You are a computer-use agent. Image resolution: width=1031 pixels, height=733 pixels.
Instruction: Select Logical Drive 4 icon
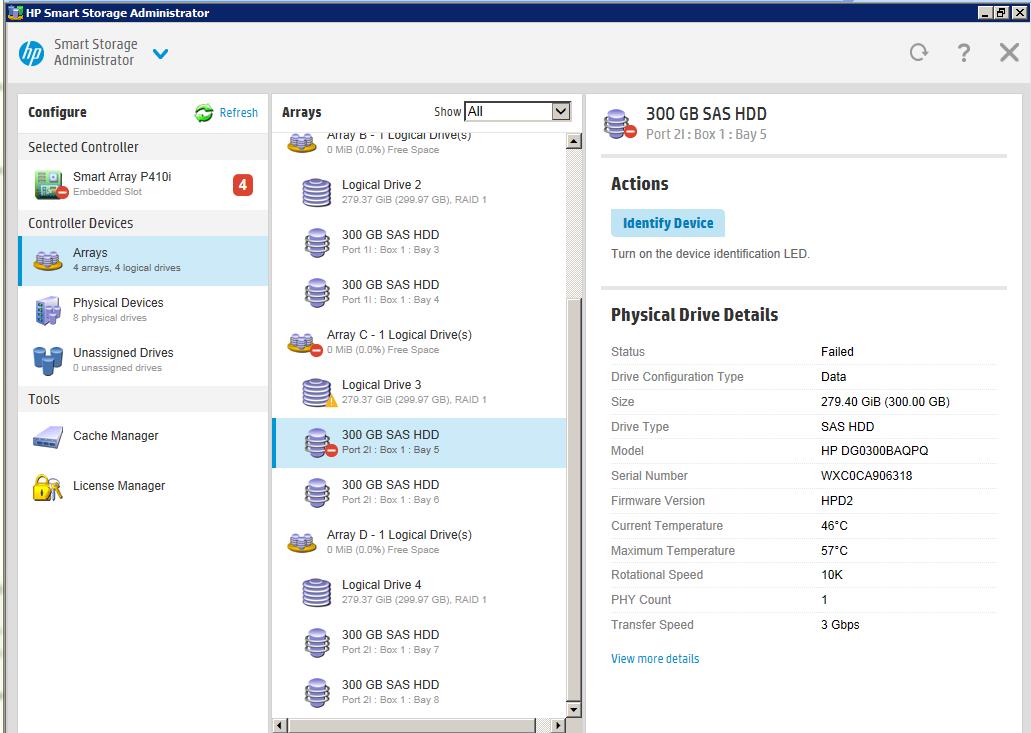click(x=316, y=592)
